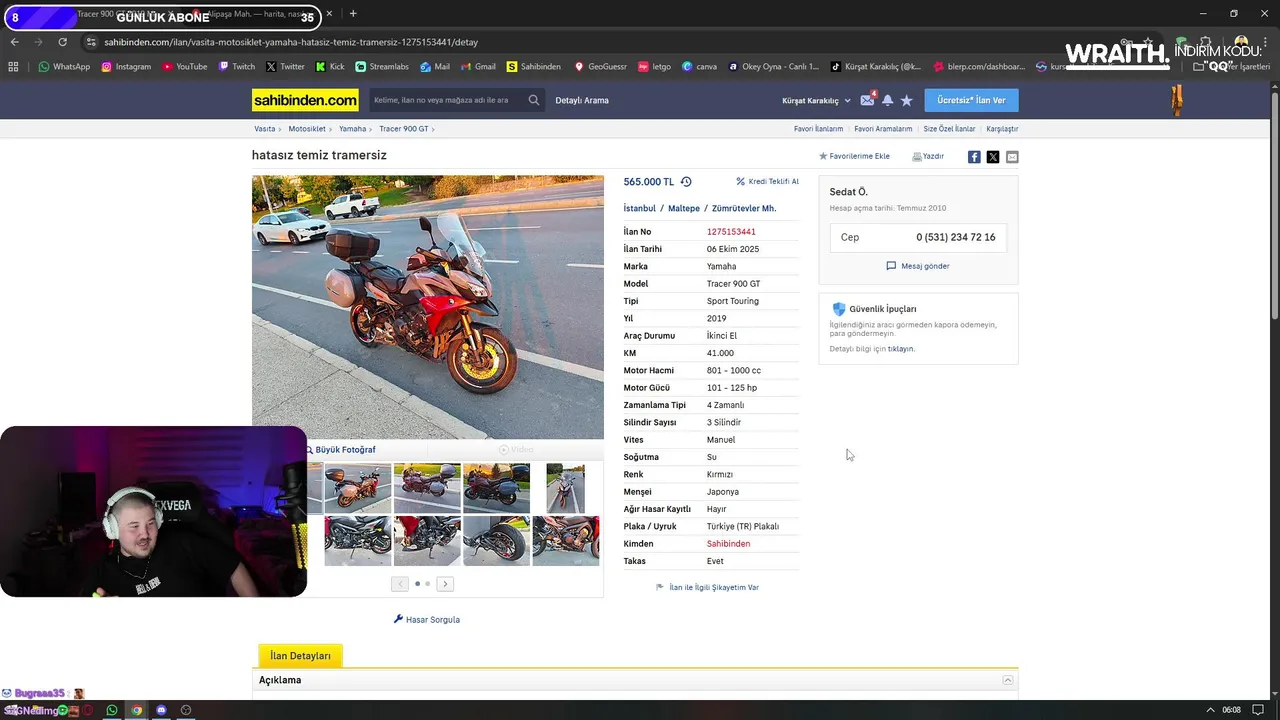Share listing by email icon
The height and width of the screenshot is (720, 1280).
1012,157
